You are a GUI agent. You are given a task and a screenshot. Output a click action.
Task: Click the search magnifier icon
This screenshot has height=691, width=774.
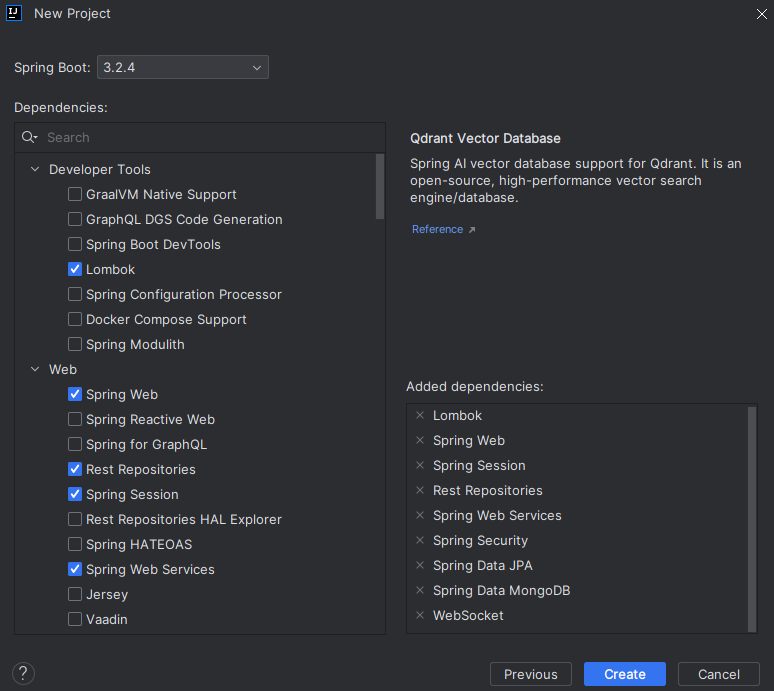30,138
